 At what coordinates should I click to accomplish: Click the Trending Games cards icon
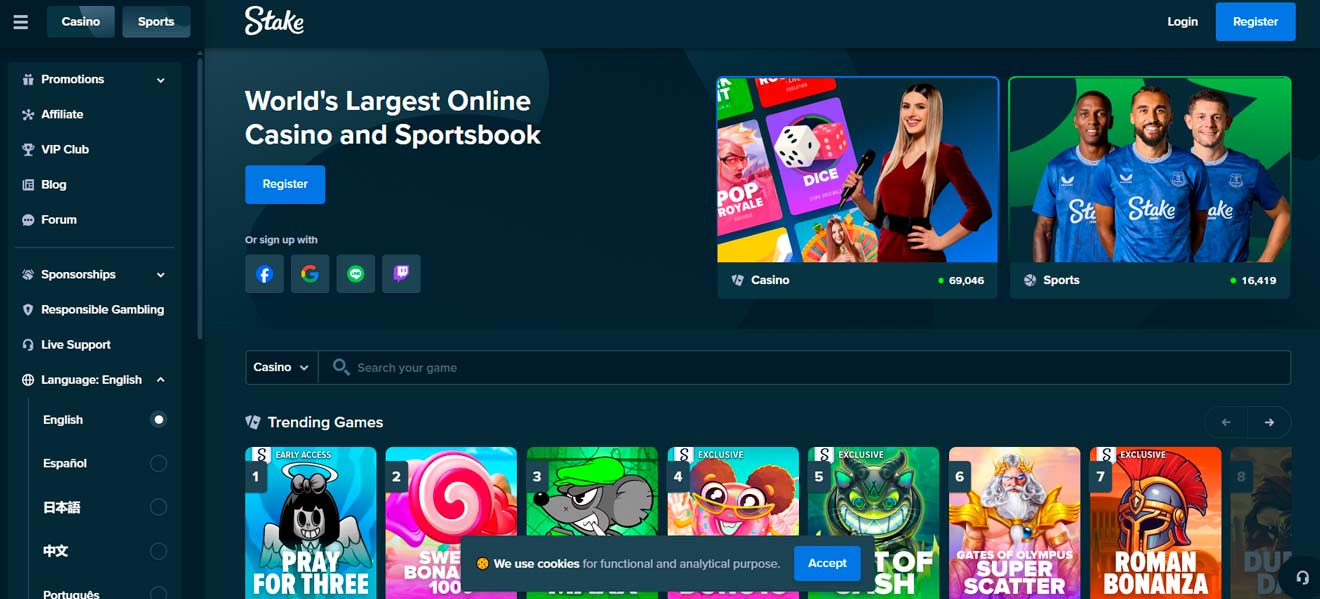tap(253, 422)
